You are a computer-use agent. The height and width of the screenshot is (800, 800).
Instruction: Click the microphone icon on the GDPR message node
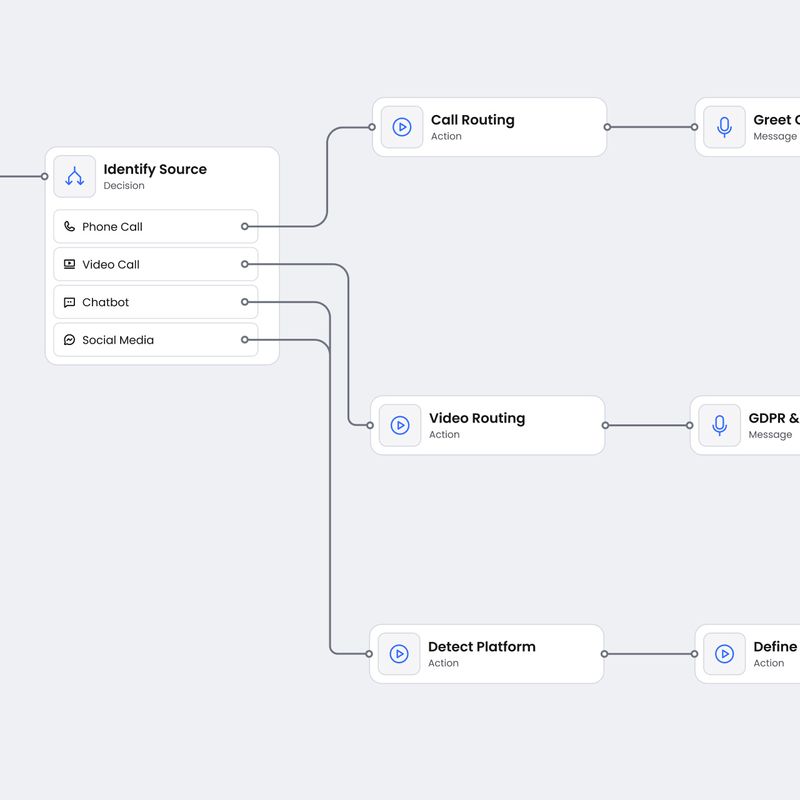point(719,425)
